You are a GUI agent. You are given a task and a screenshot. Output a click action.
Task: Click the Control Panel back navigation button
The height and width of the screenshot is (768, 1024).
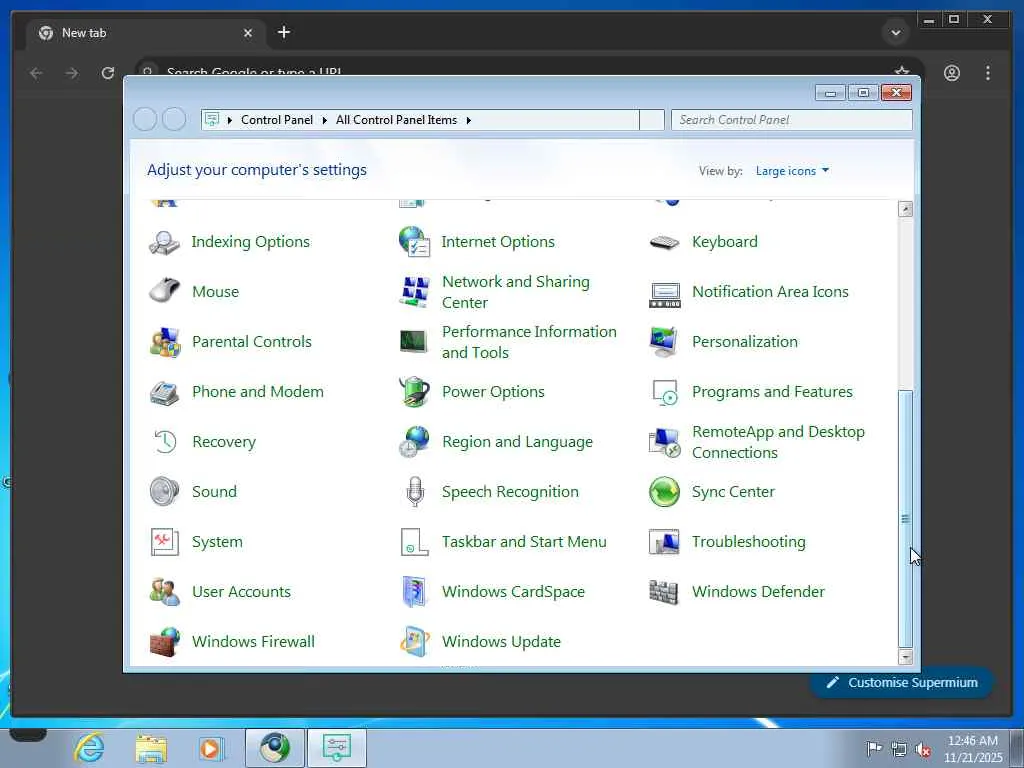[x=145, y=120]
